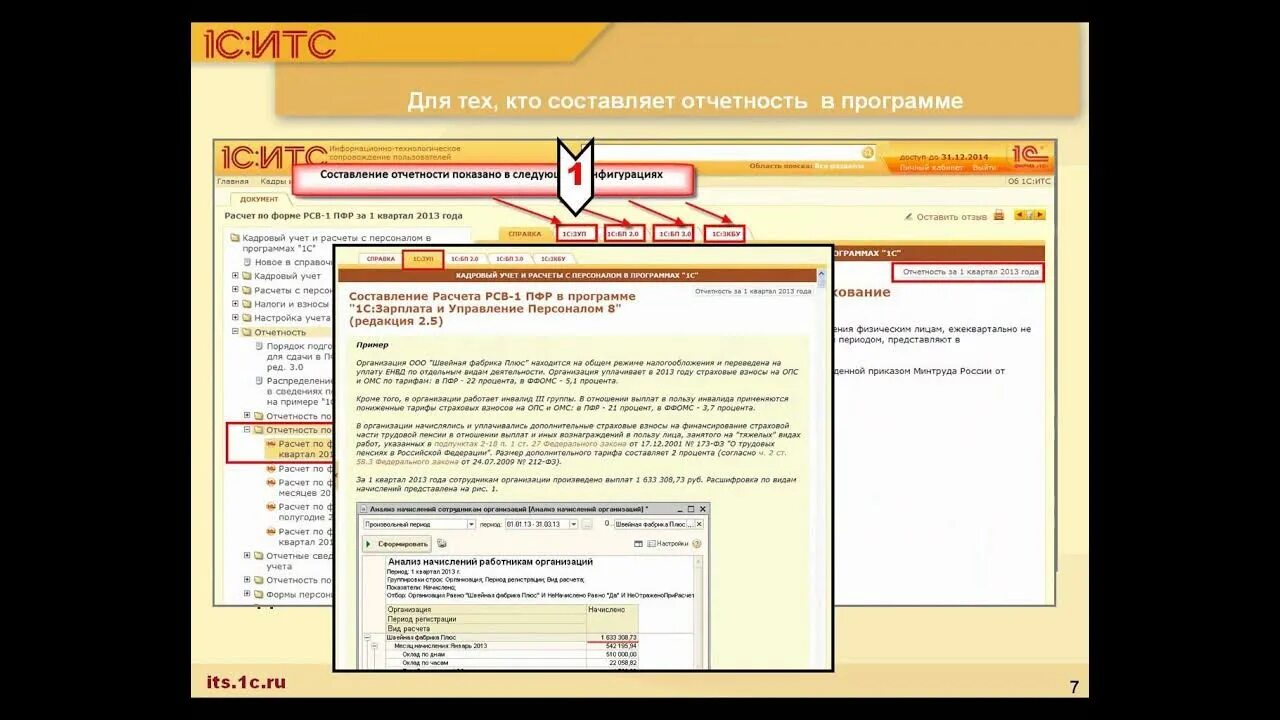Switch to the 1С:ЗУП tab in main page
1280x720 pixels.
(x=578, y=234)
